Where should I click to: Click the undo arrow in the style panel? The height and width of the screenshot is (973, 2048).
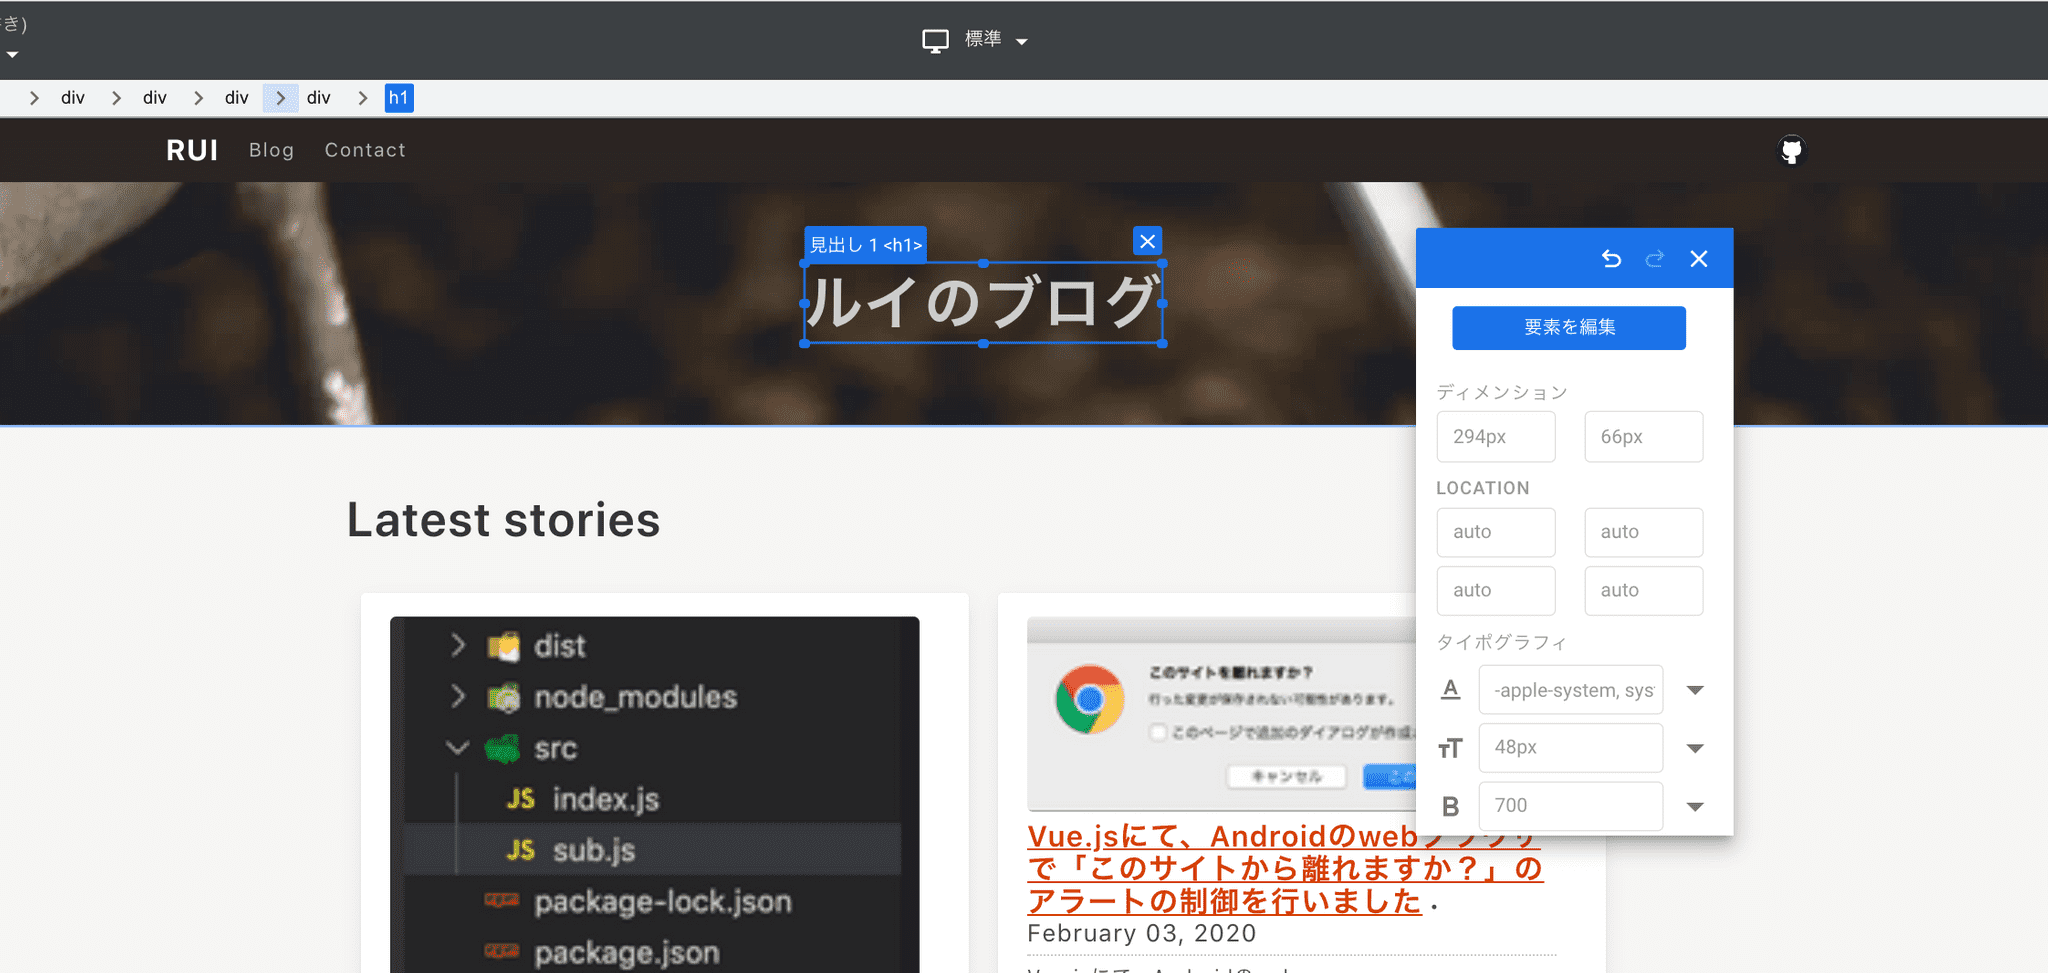1611,259
